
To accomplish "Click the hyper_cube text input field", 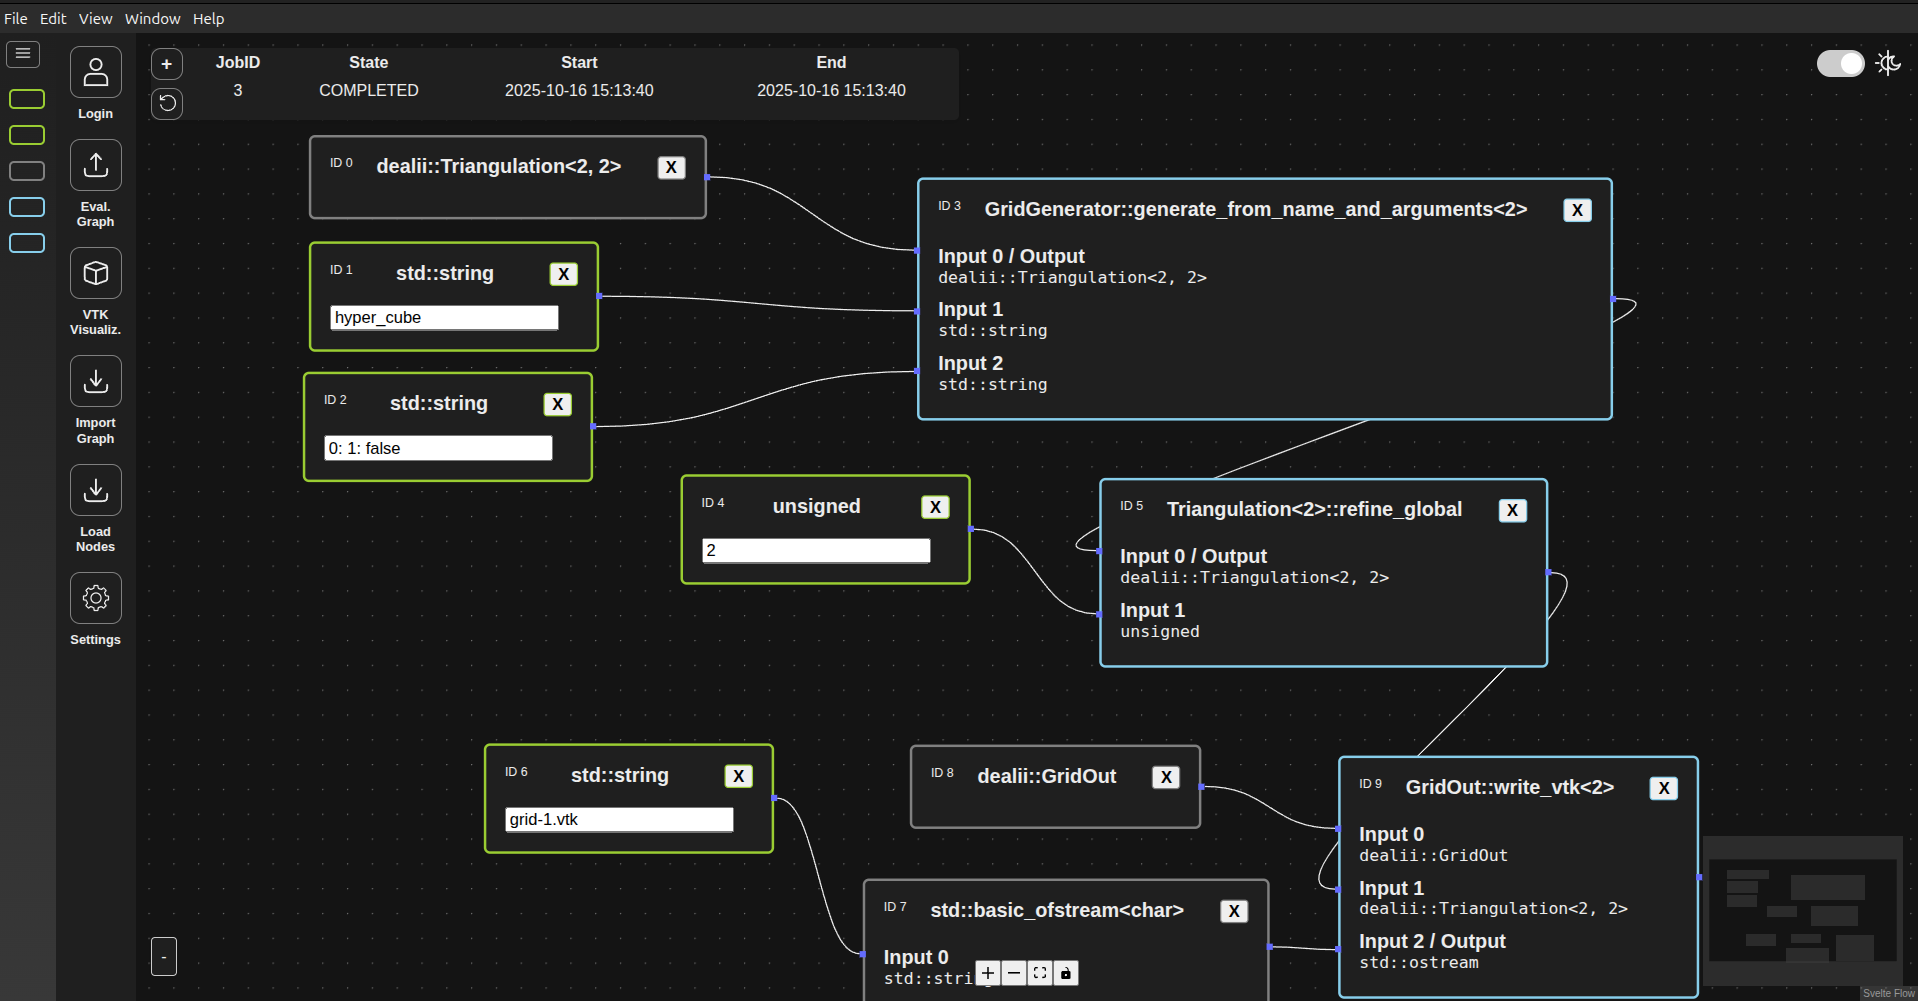I will click(443, 317).
